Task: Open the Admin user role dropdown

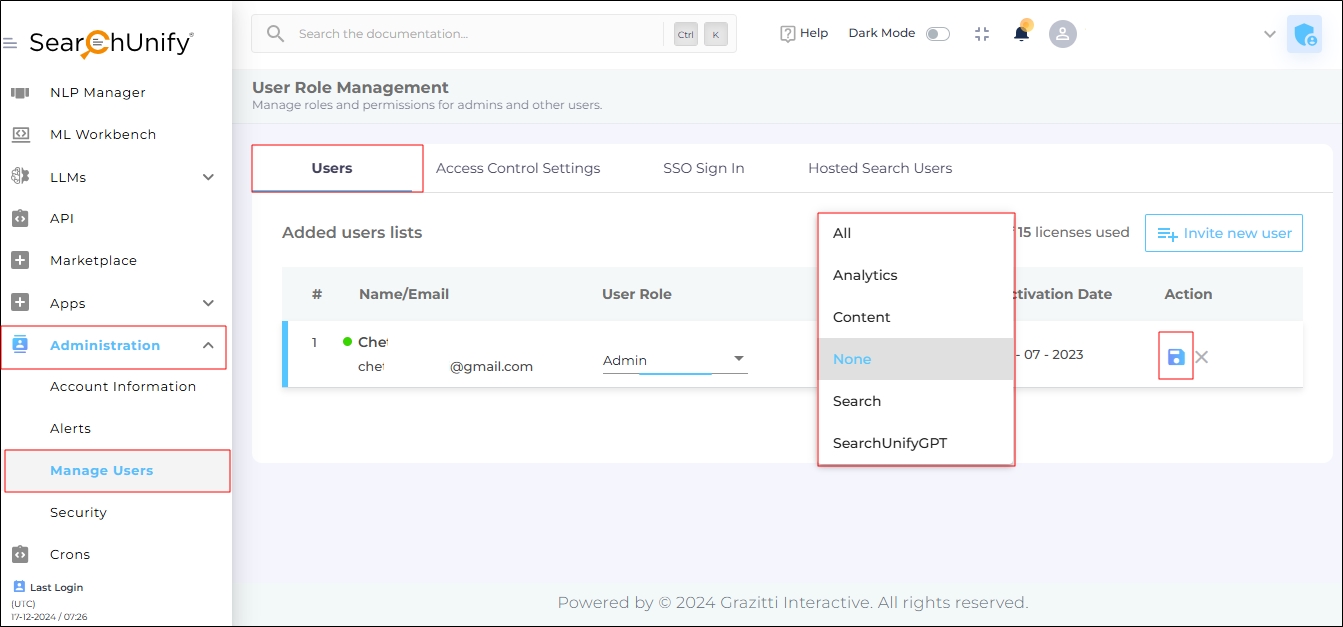Action: pyautogui.click(x=675, y=360)
